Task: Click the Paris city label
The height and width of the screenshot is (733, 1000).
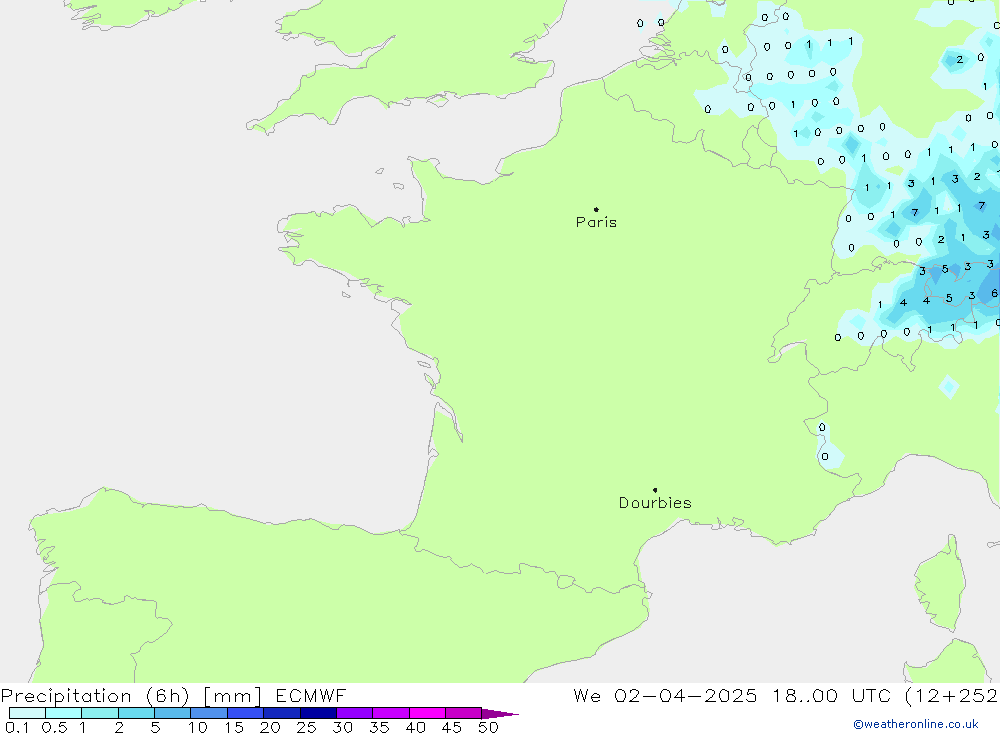Action: 596,222
